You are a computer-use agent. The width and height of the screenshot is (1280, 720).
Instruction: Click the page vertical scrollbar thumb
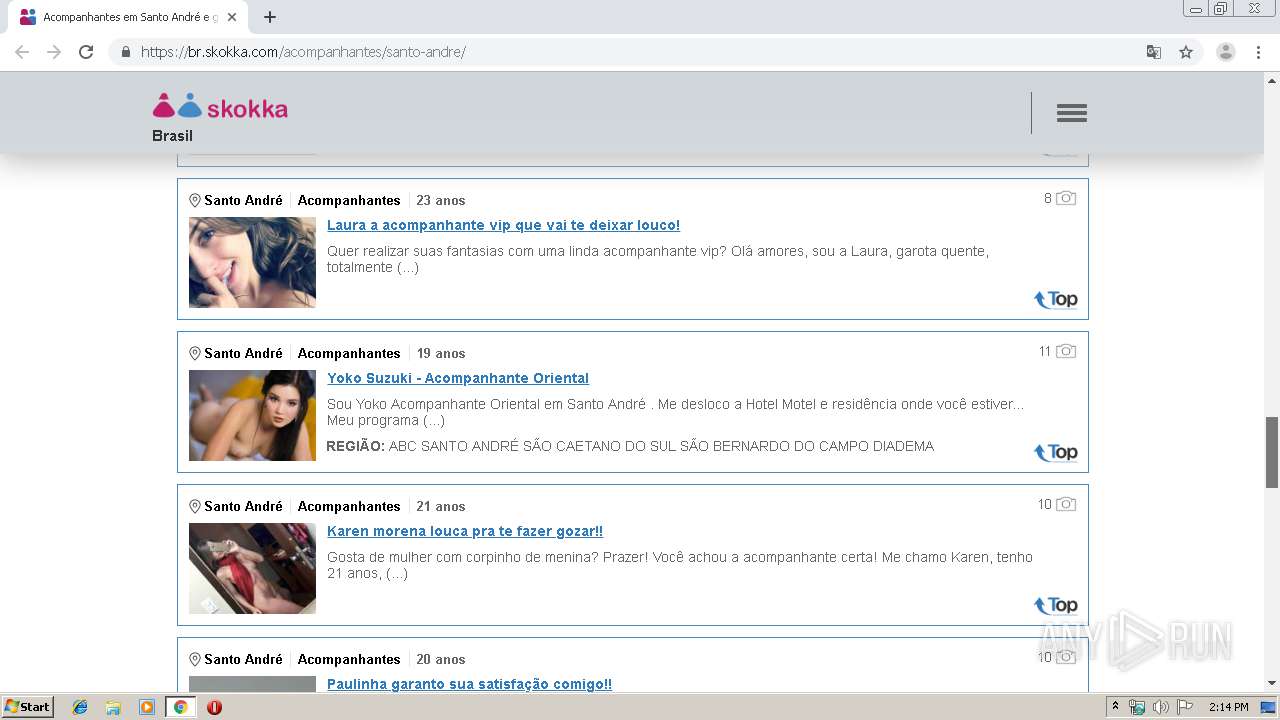pyautogui.click(x=1272, y=452)
